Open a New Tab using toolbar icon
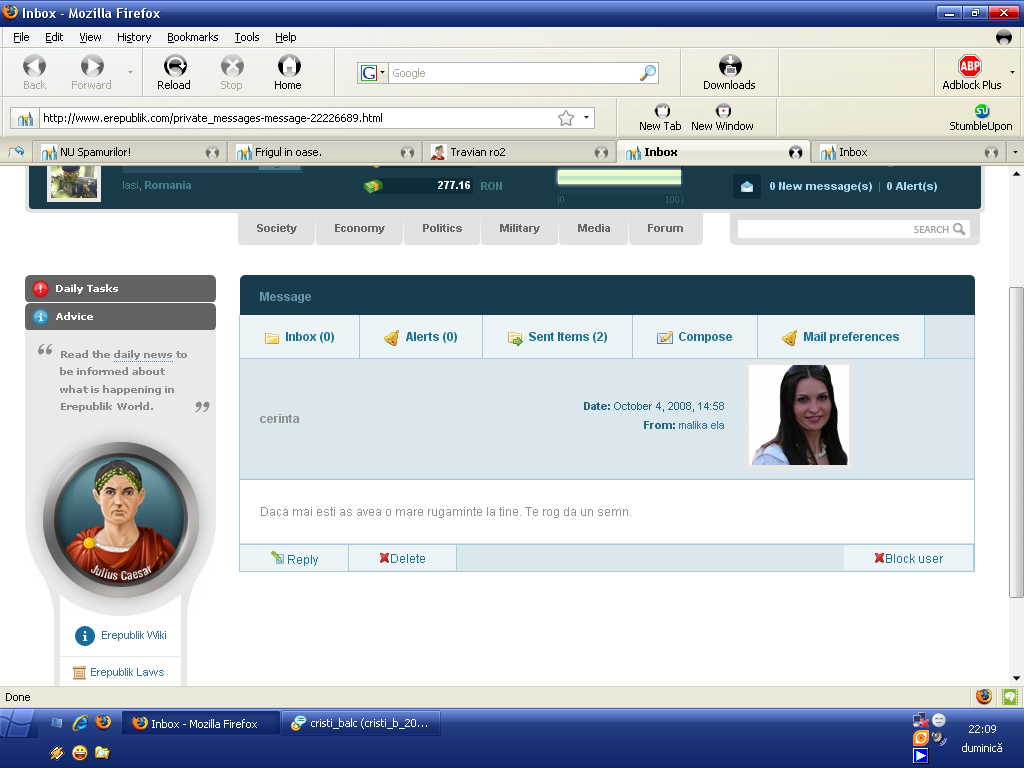Screen dimensions: 1024x768 (x=660, y=111)
